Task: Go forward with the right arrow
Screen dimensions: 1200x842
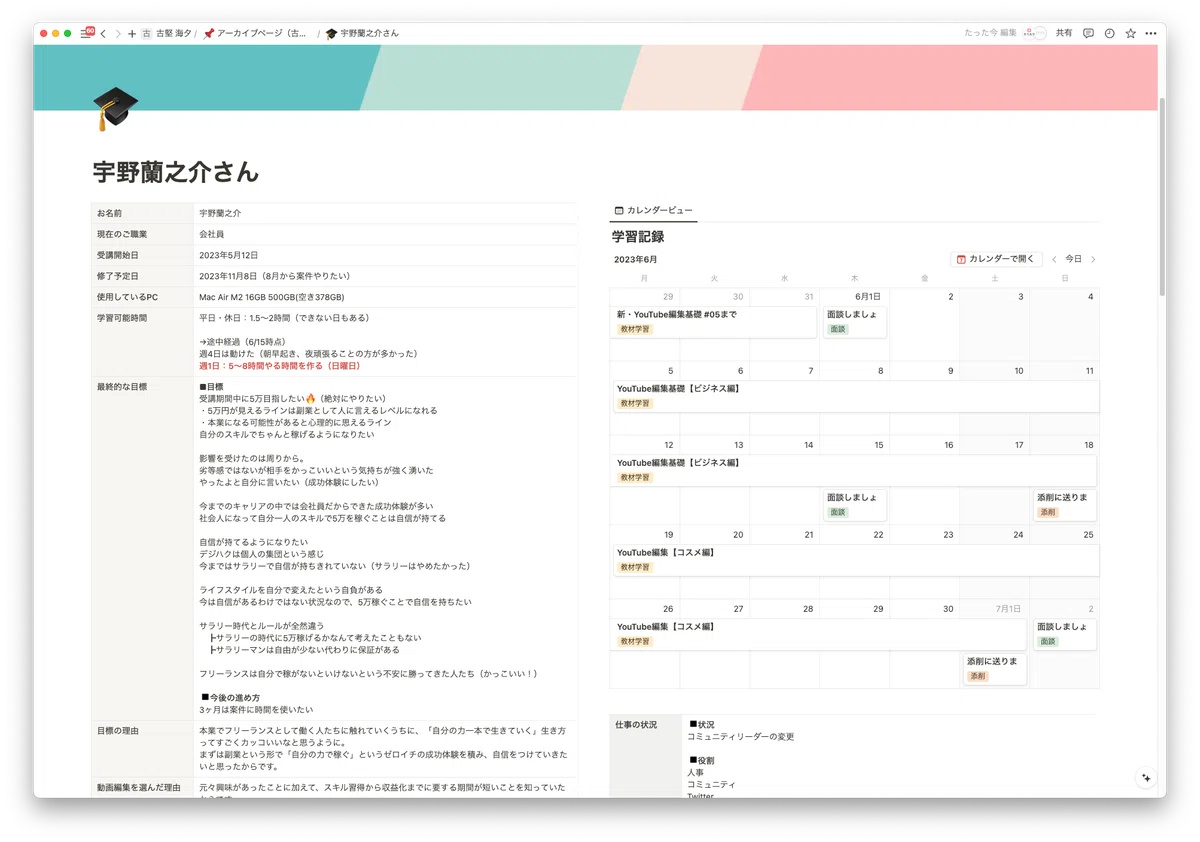Action: [118, 33]
